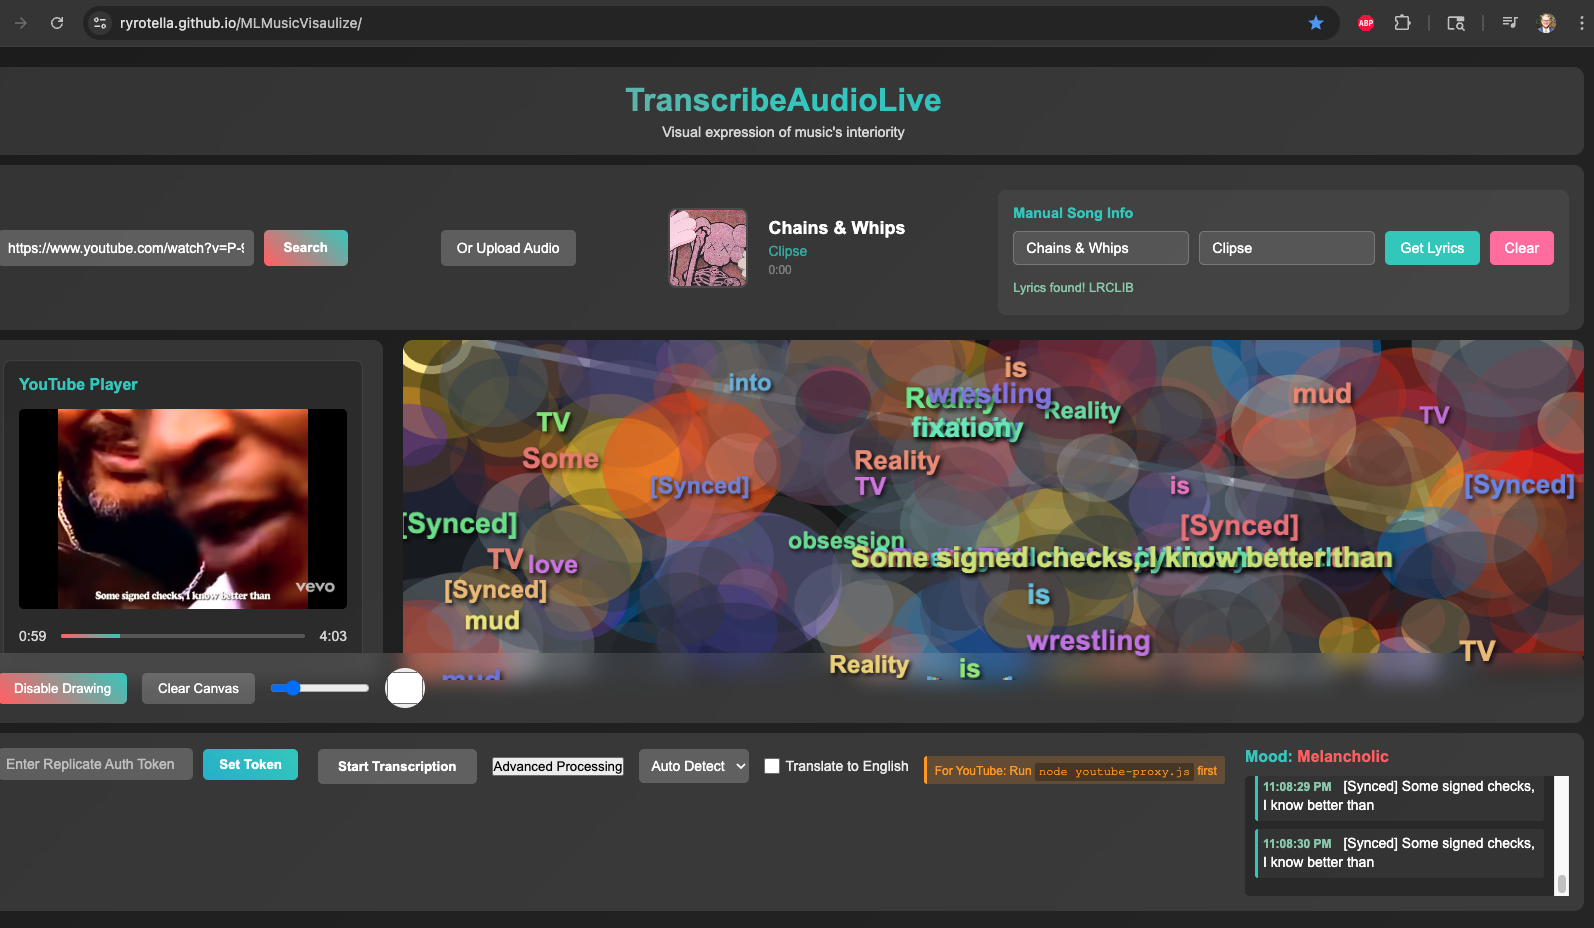1594x928 pixels.
Task: Click the 'For YouTube: Run node youtube-proxy.js first' notice
Action: [1075, 771]
